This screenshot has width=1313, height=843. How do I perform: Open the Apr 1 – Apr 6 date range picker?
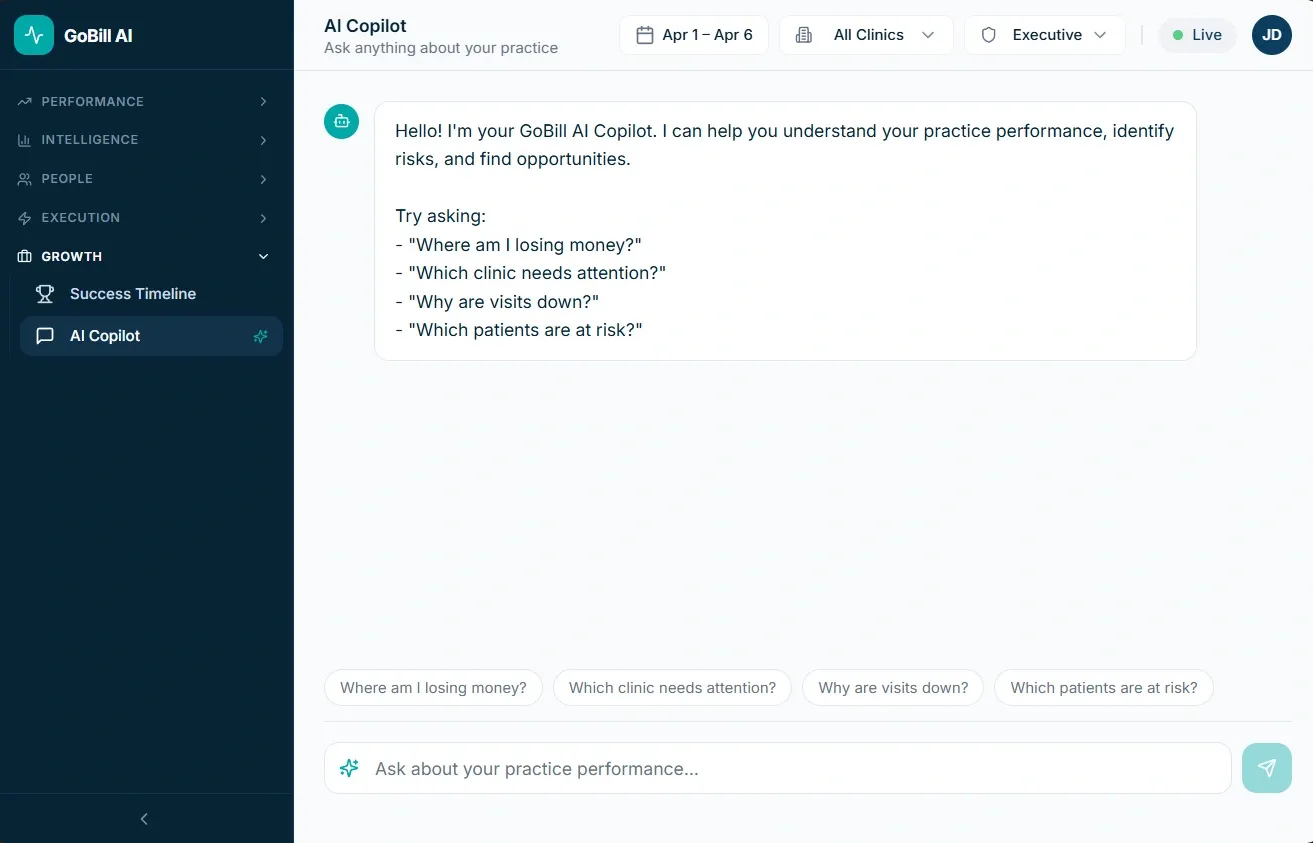694,35
